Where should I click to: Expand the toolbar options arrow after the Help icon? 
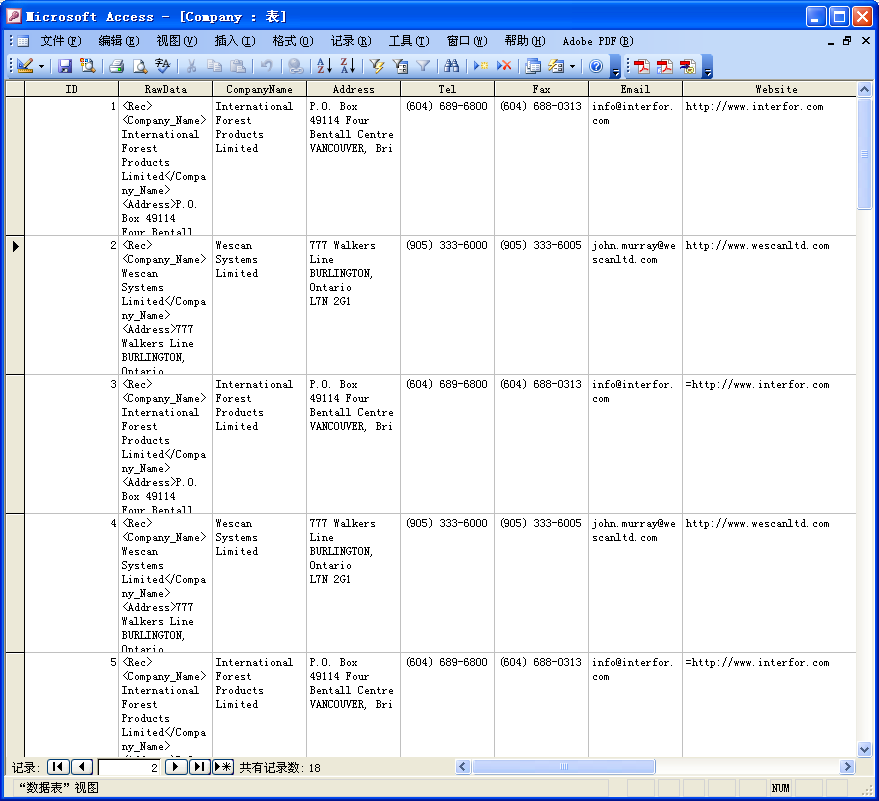[x=615, y=69]
